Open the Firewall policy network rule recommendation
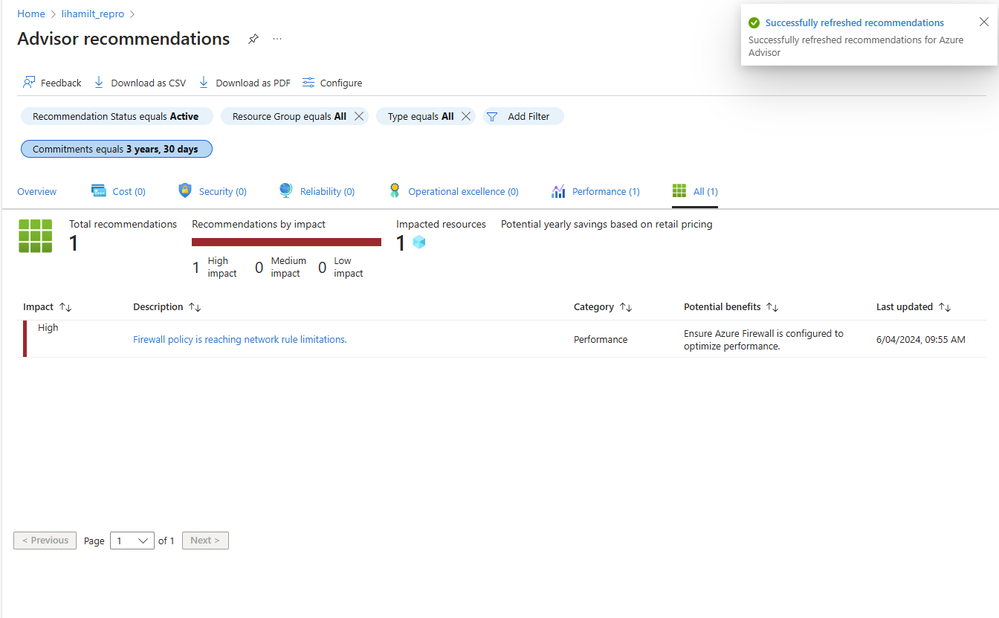The width and height of the screenshot is (999, 618). [240, 340]
